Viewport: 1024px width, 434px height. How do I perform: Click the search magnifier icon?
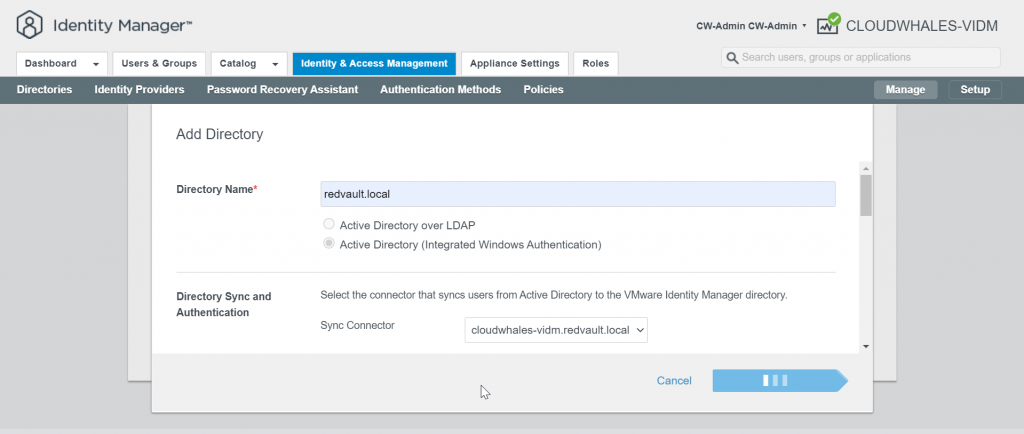[x=732, y=57]
